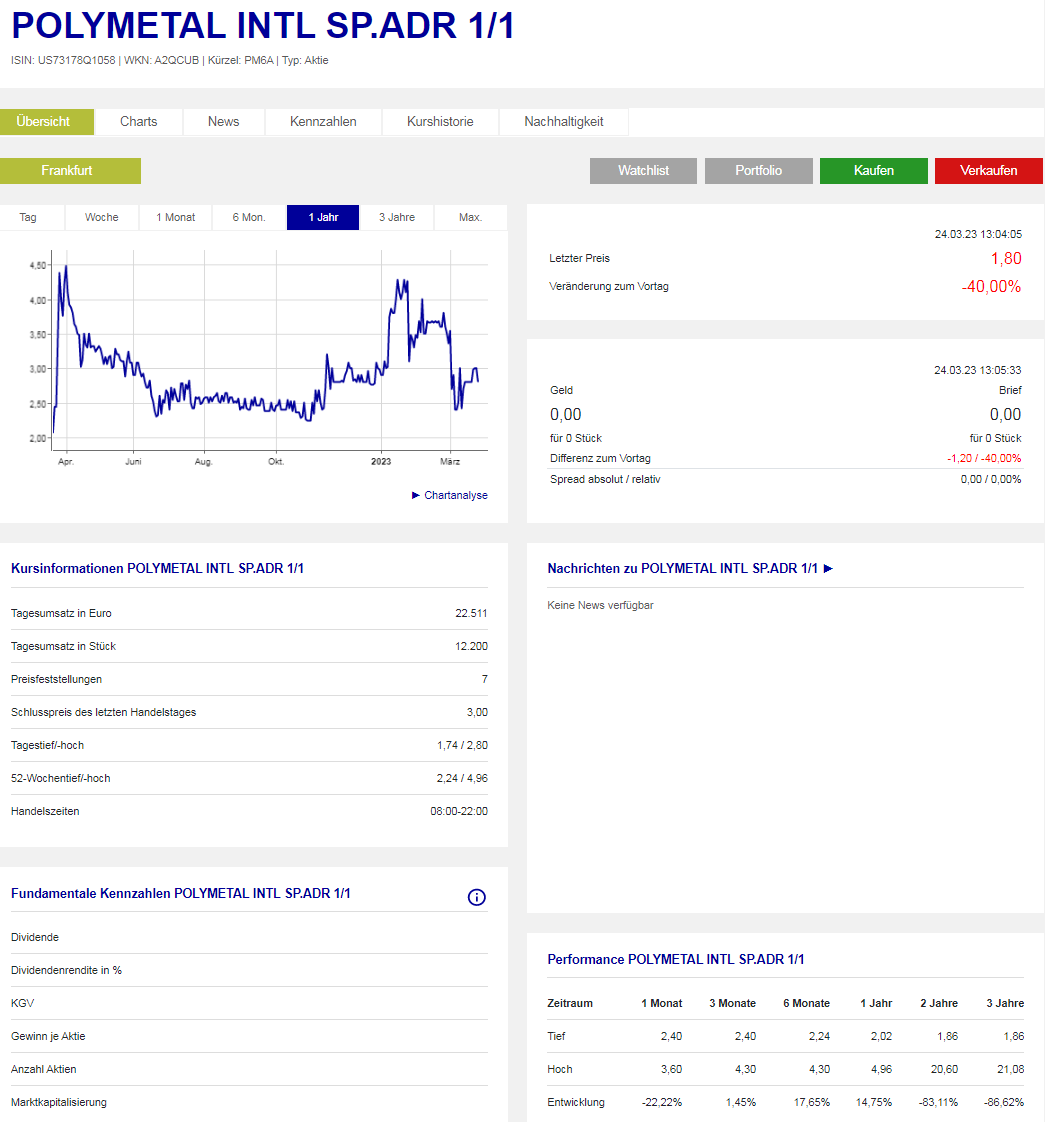Click the info icon beside Fundamentale Kennzahlen

[477, 897]
